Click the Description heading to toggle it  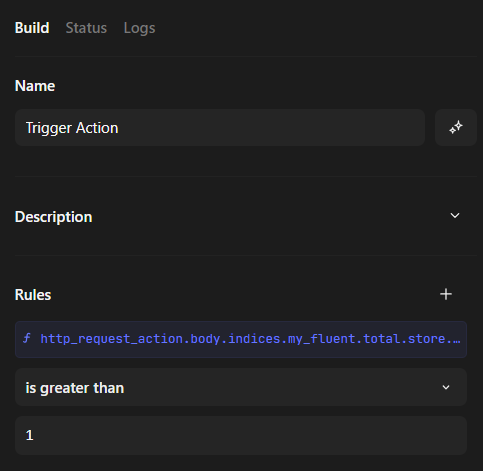pos(53,217)
